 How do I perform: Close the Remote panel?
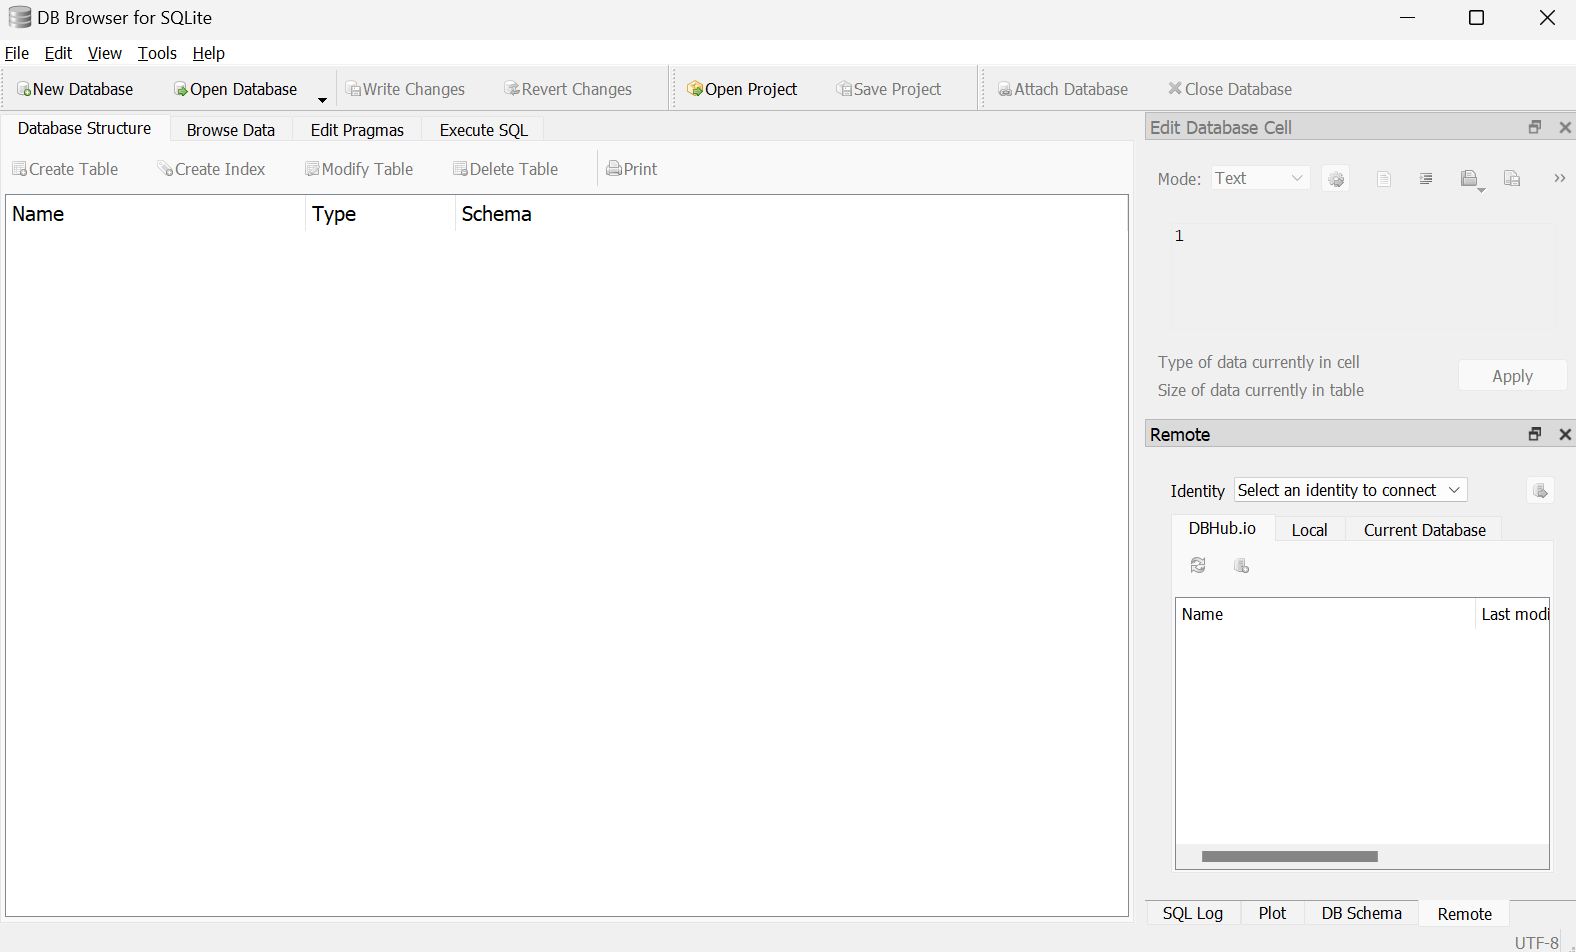[1565, 434]
